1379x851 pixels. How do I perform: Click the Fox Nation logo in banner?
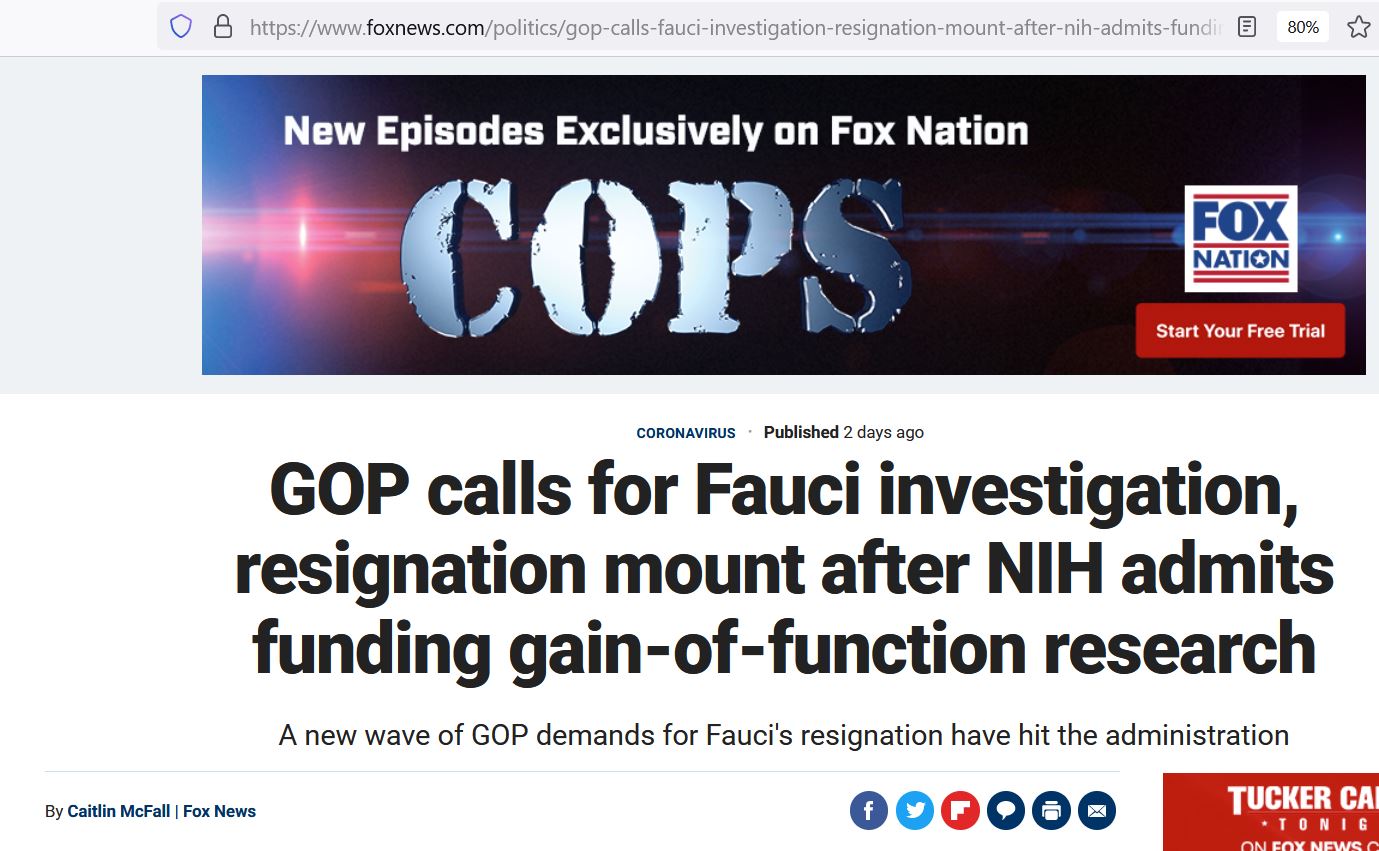point(1240,238)
